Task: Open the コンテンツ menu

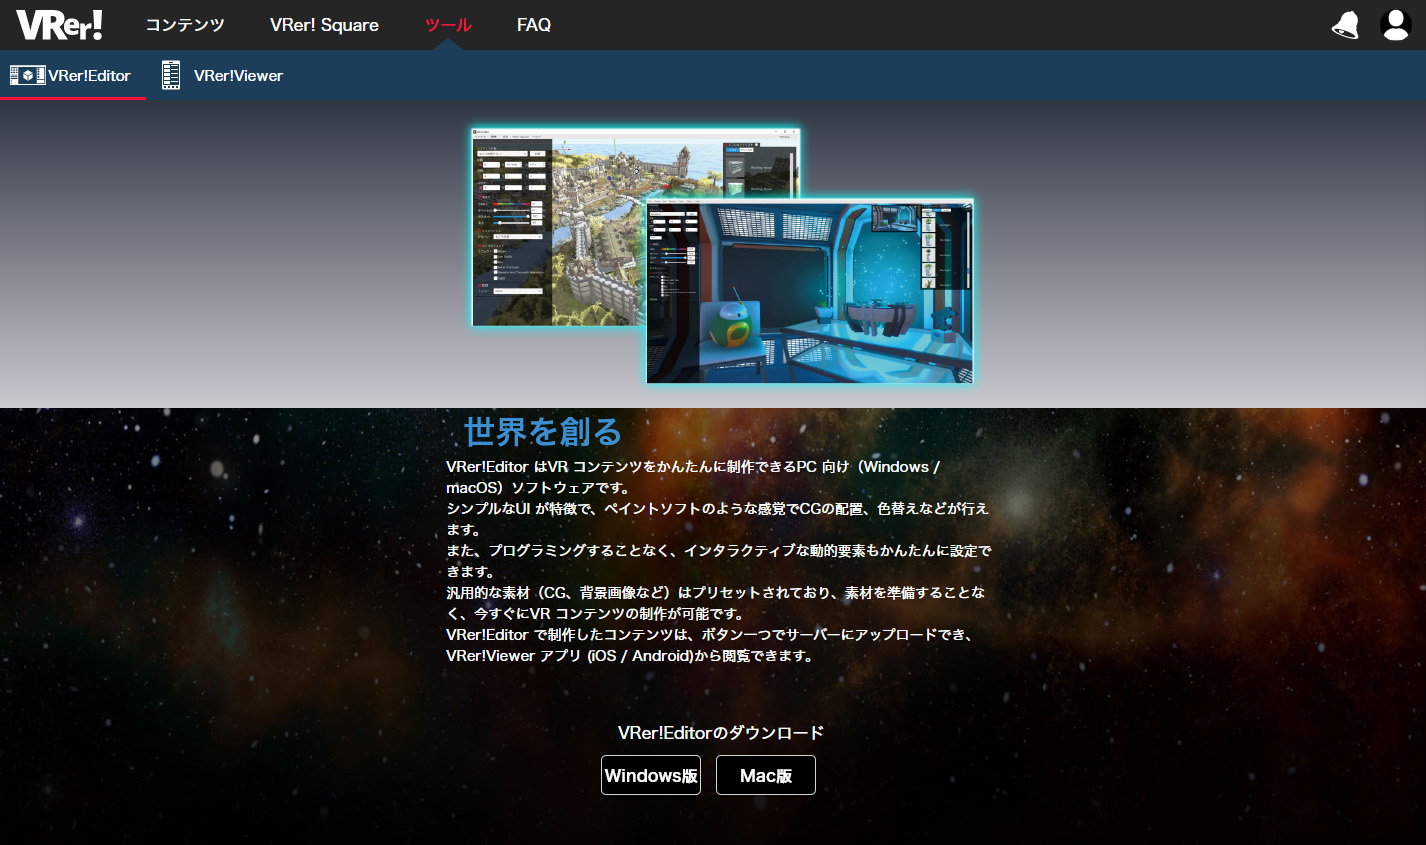Action: (x=185, y=25)
